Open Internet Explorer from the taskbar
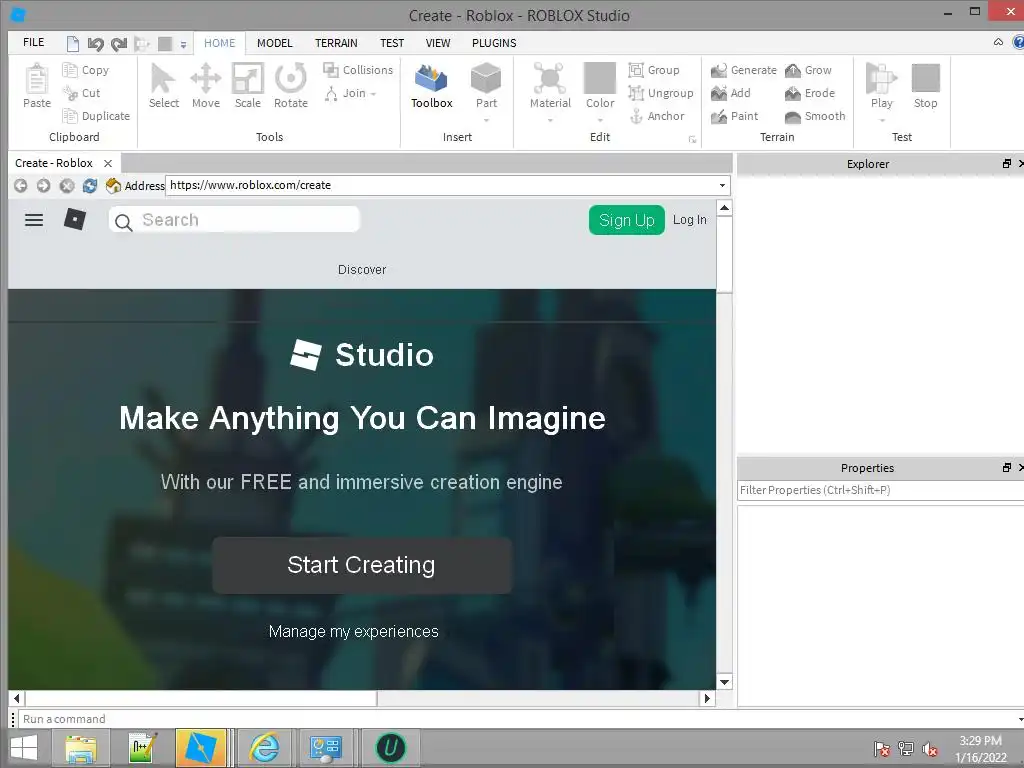This screenshot has width=1024, height=768. (x=264, y=748)
